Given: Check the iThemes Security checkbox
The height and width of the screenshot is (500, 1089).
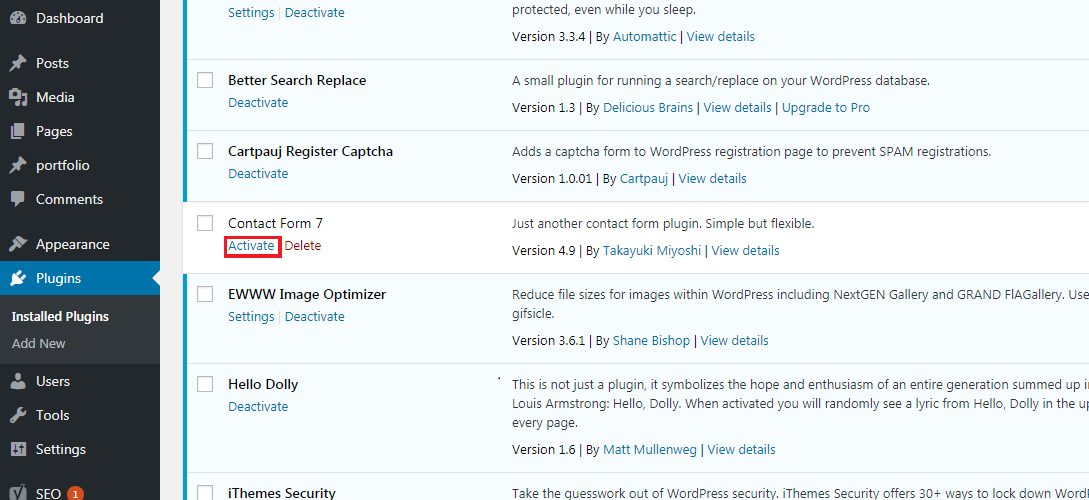Looking at the screenshot, I should (x=205, y=492).
